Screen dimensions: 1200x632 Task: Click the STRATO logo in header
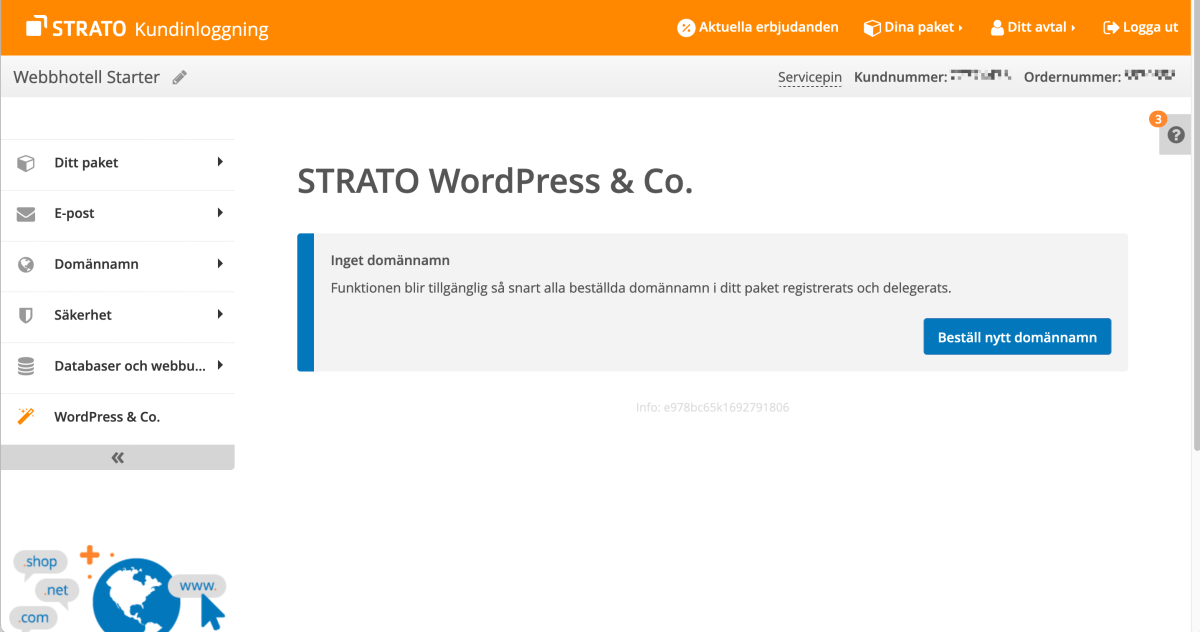coord(76,27)
